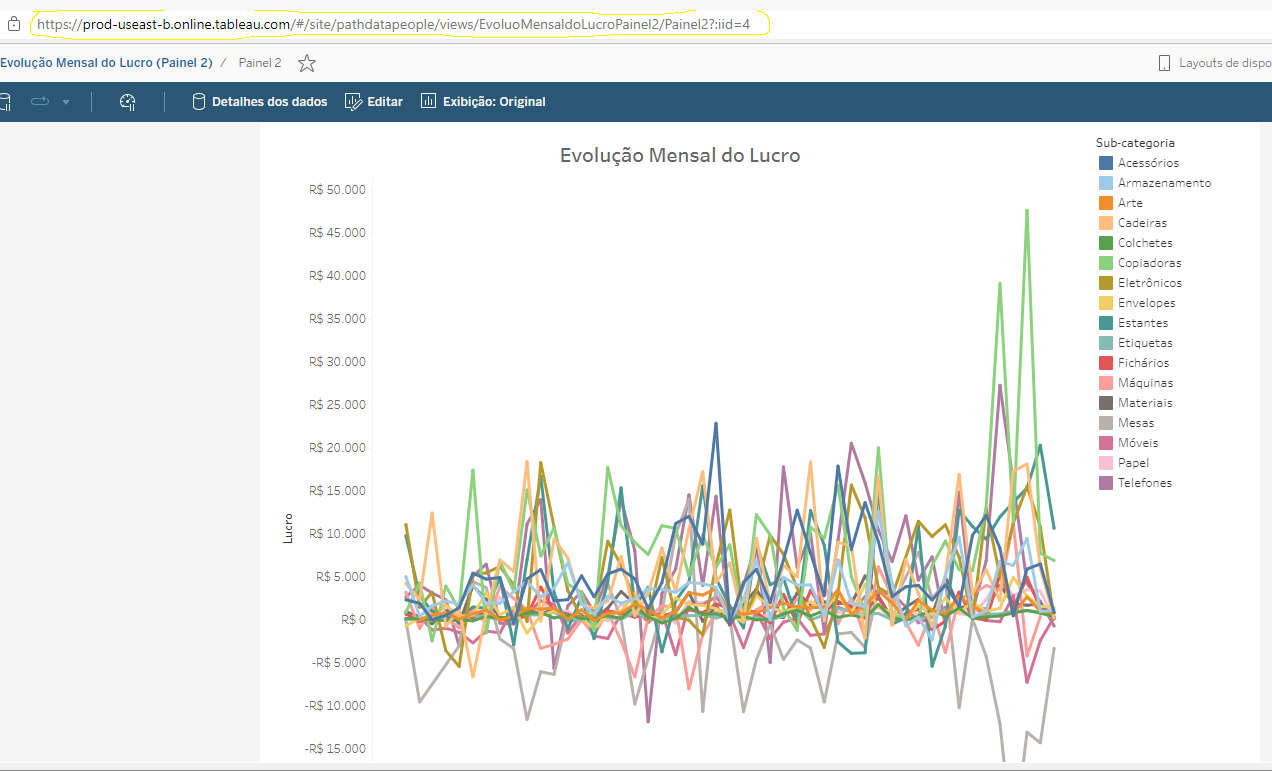Click the Editar button
The image size is (1272, 771).
[x=374, y=101]
